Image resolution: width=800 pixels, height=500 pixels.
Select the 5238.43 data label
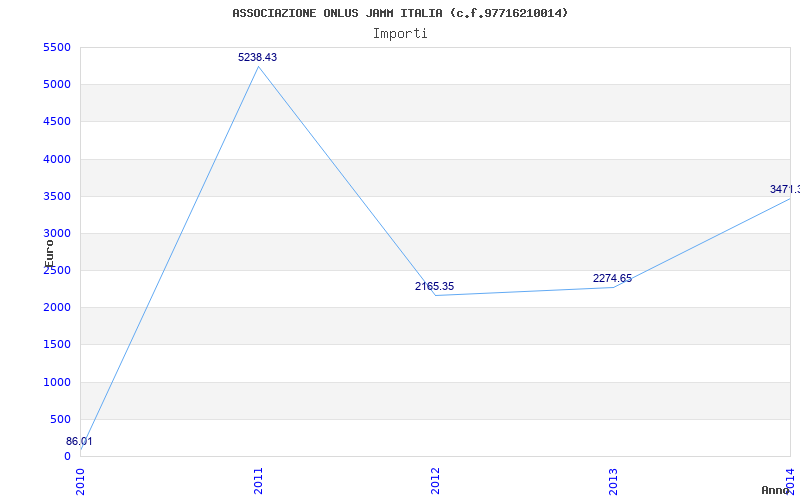(257, 57)
